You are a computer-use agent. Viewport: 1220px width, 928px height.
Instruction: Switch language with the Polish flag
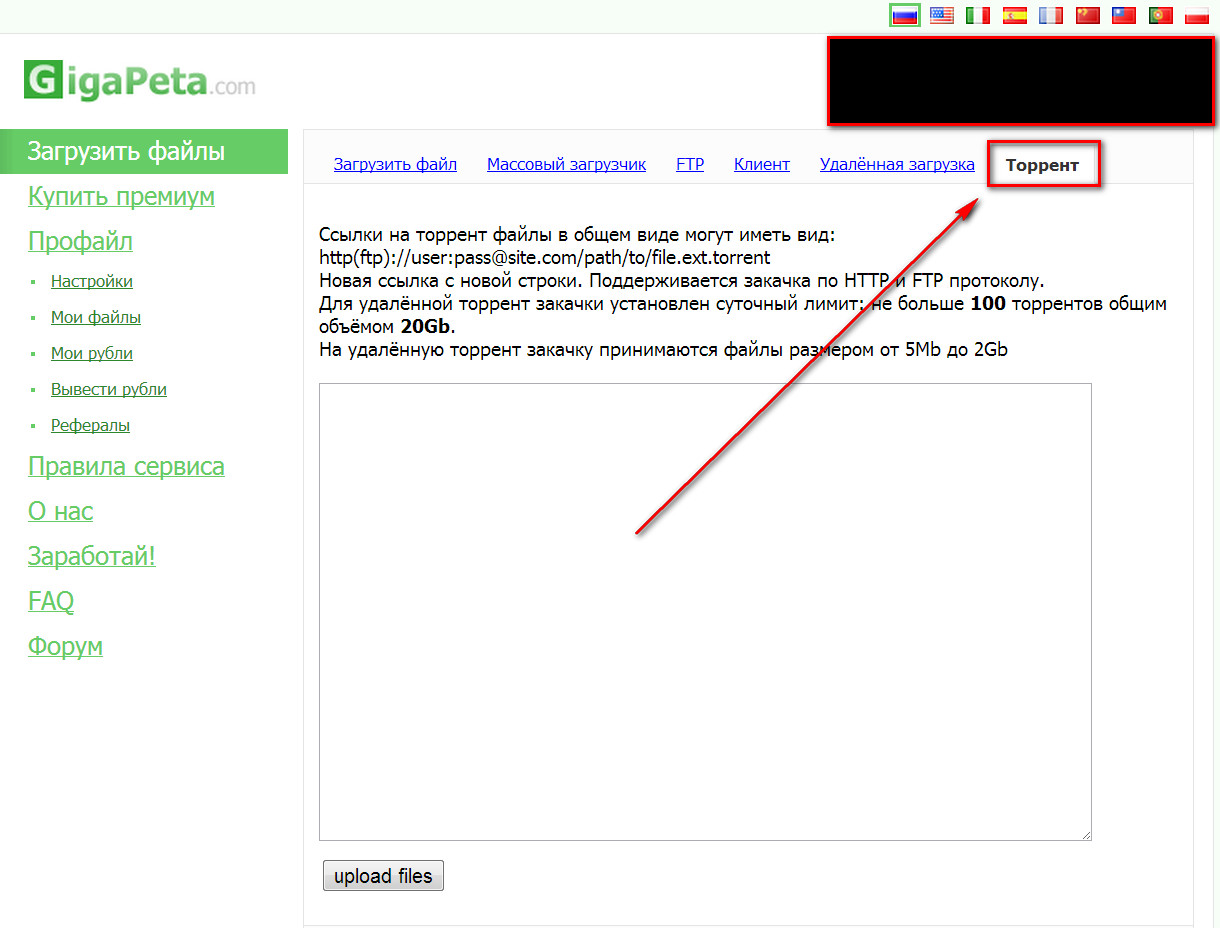point(1197,15)
